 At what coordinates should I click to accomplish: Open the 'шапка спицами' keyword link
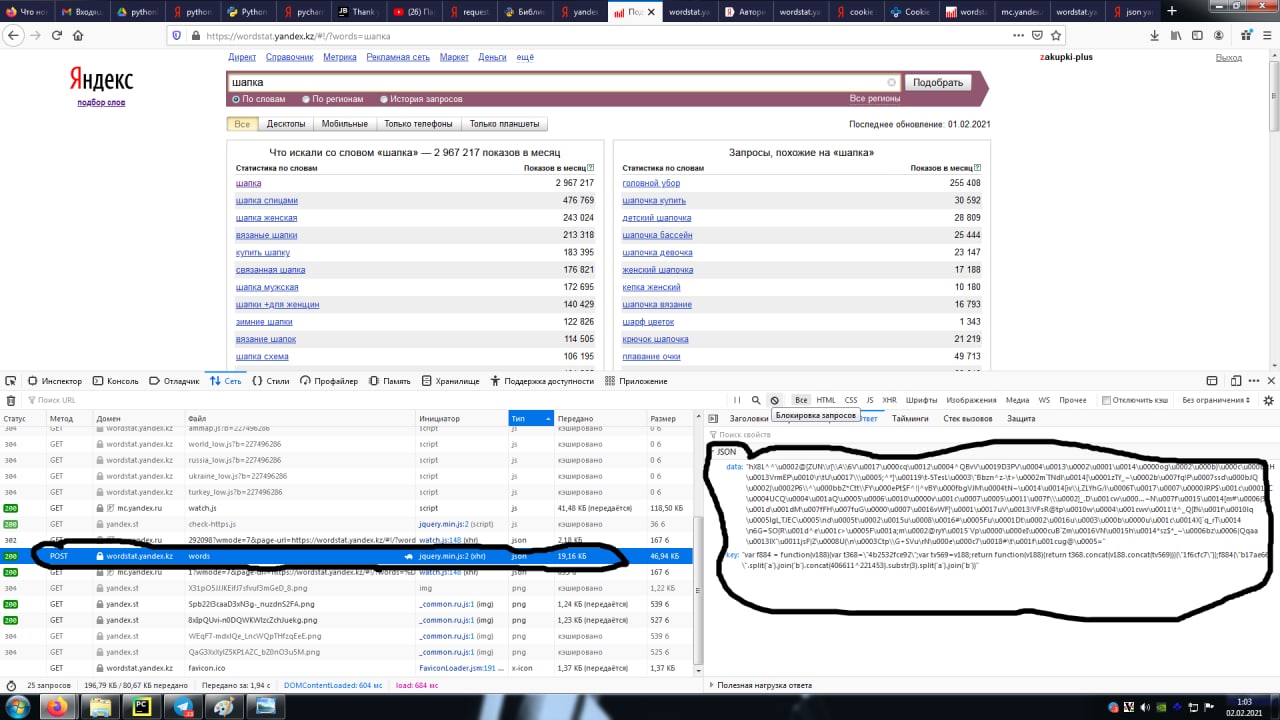click(266, 200)
